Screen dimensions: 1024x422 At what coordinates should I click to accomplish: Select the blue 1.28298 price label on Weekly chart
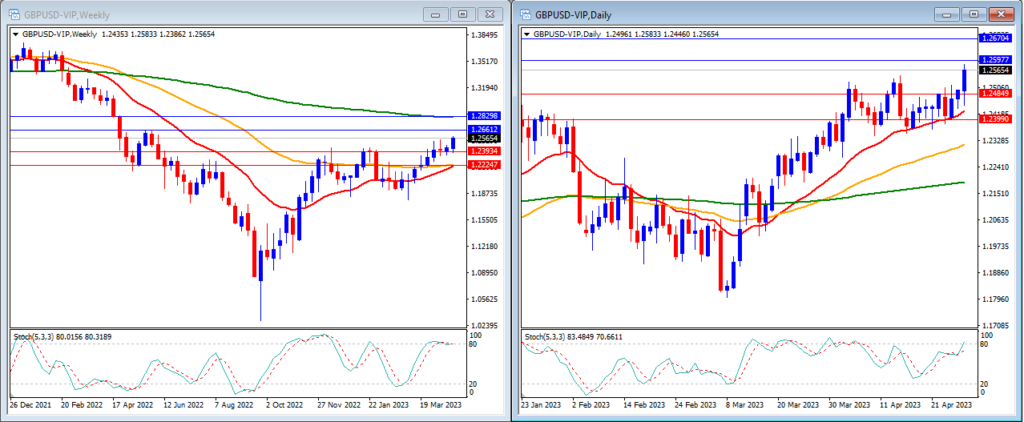pos(485,116)
